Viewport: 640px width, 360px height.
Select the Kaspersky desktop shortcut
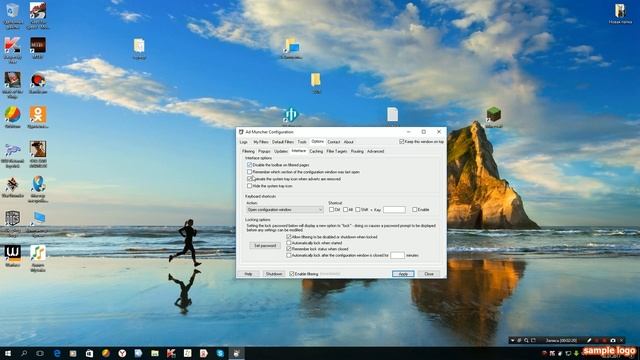click(x=12, y=50)
